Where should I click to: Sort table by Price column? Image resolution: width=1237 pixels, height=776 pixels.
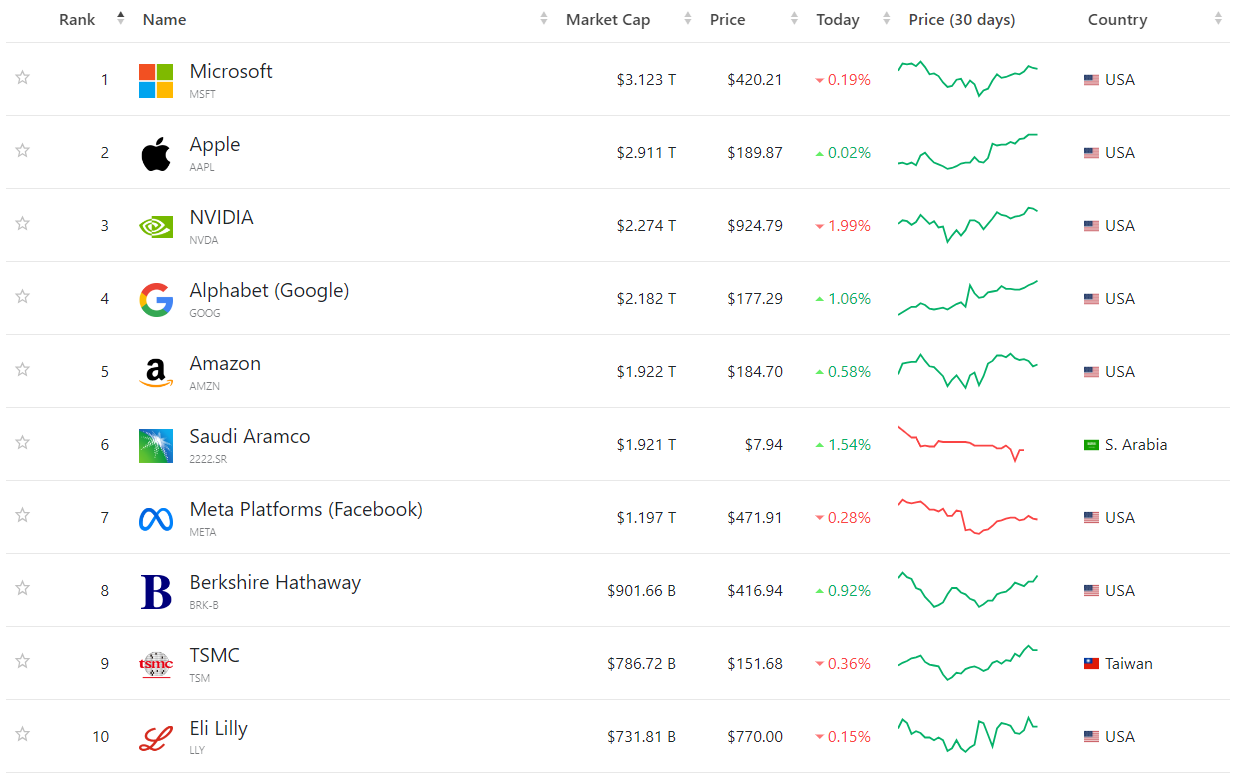[x=728, y=20]
